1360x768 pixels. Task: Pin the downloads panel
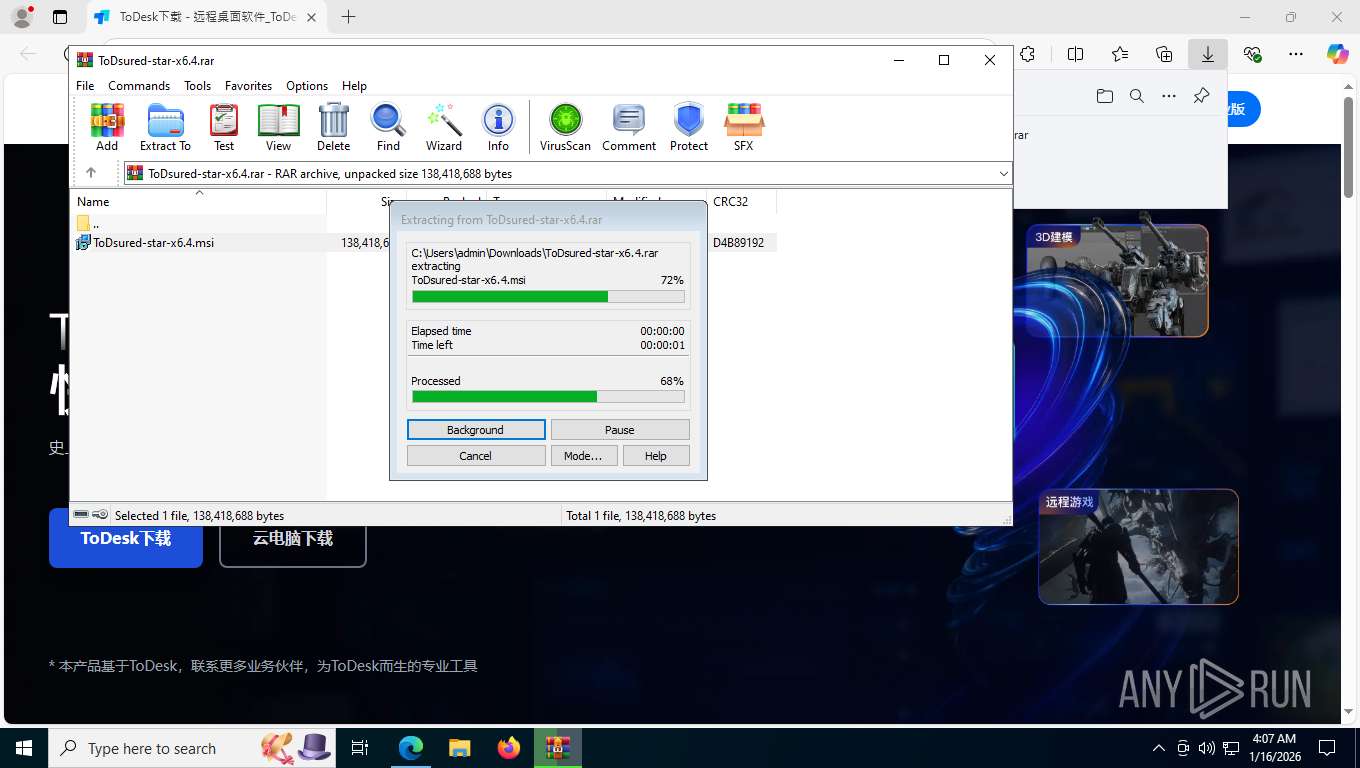(x=1201, y=96)
